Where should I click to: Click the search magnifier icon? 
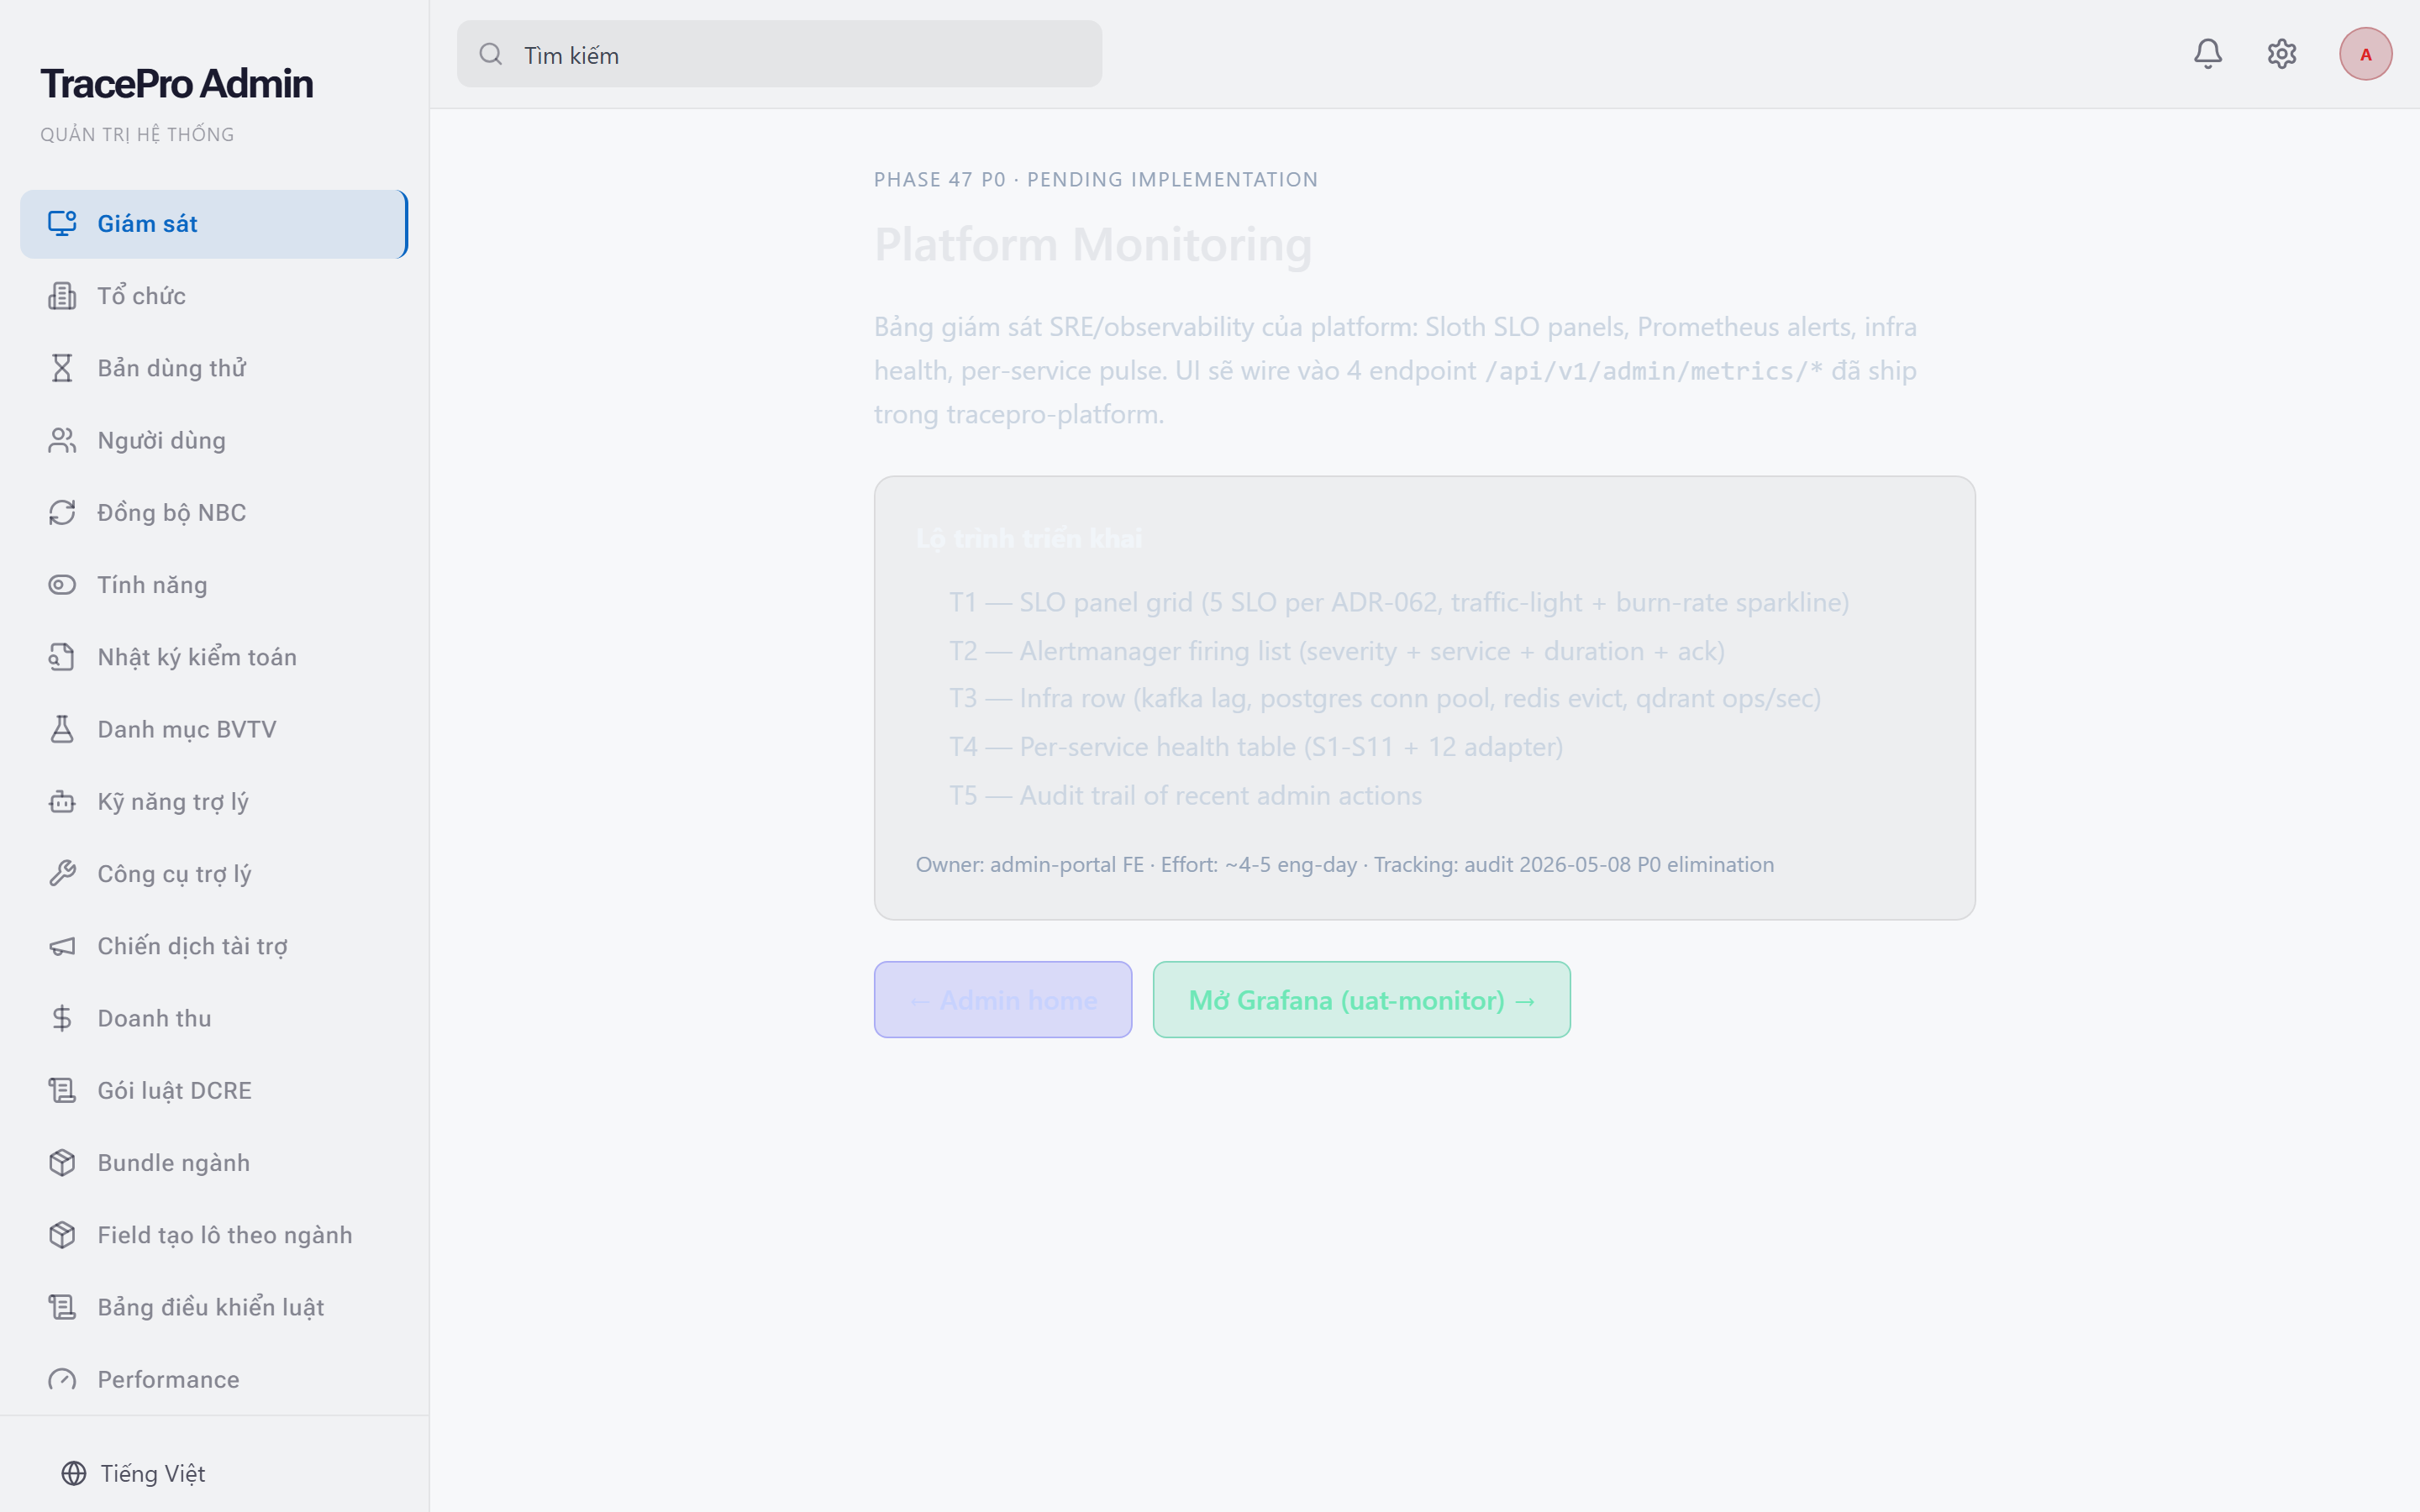coord(490,54)
